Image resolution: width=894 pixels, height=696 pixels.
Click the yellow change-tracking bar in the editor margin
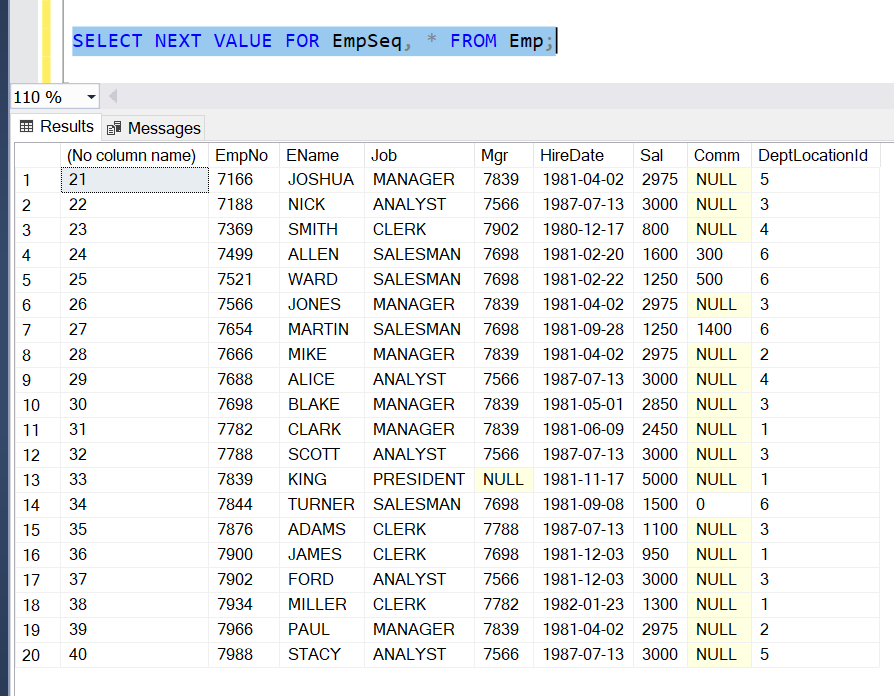pos(46,40)
